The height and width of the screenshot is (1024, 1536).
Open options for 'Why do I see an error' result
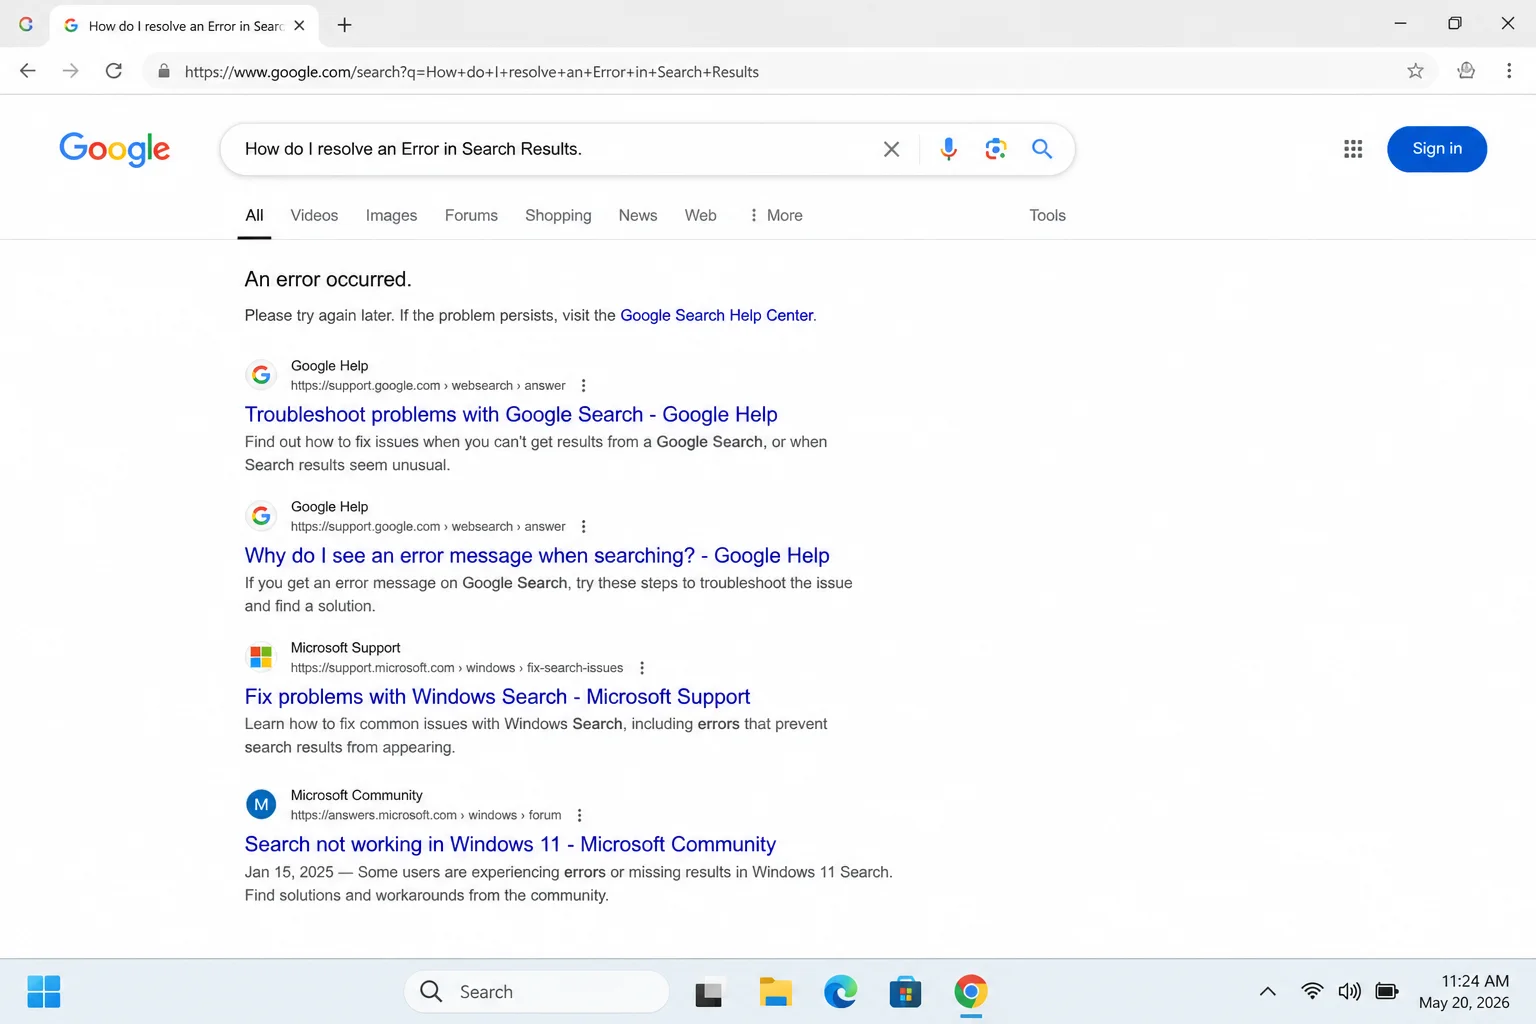tap(583, 527)
